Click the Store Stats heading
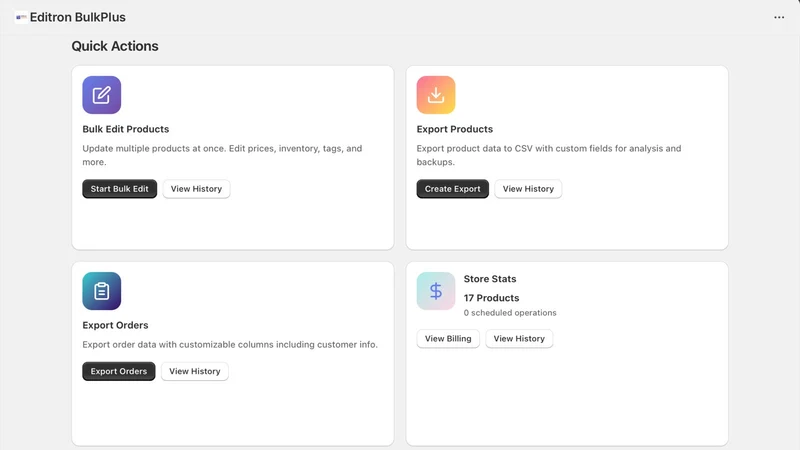The image size is (800, 450). 490,279
